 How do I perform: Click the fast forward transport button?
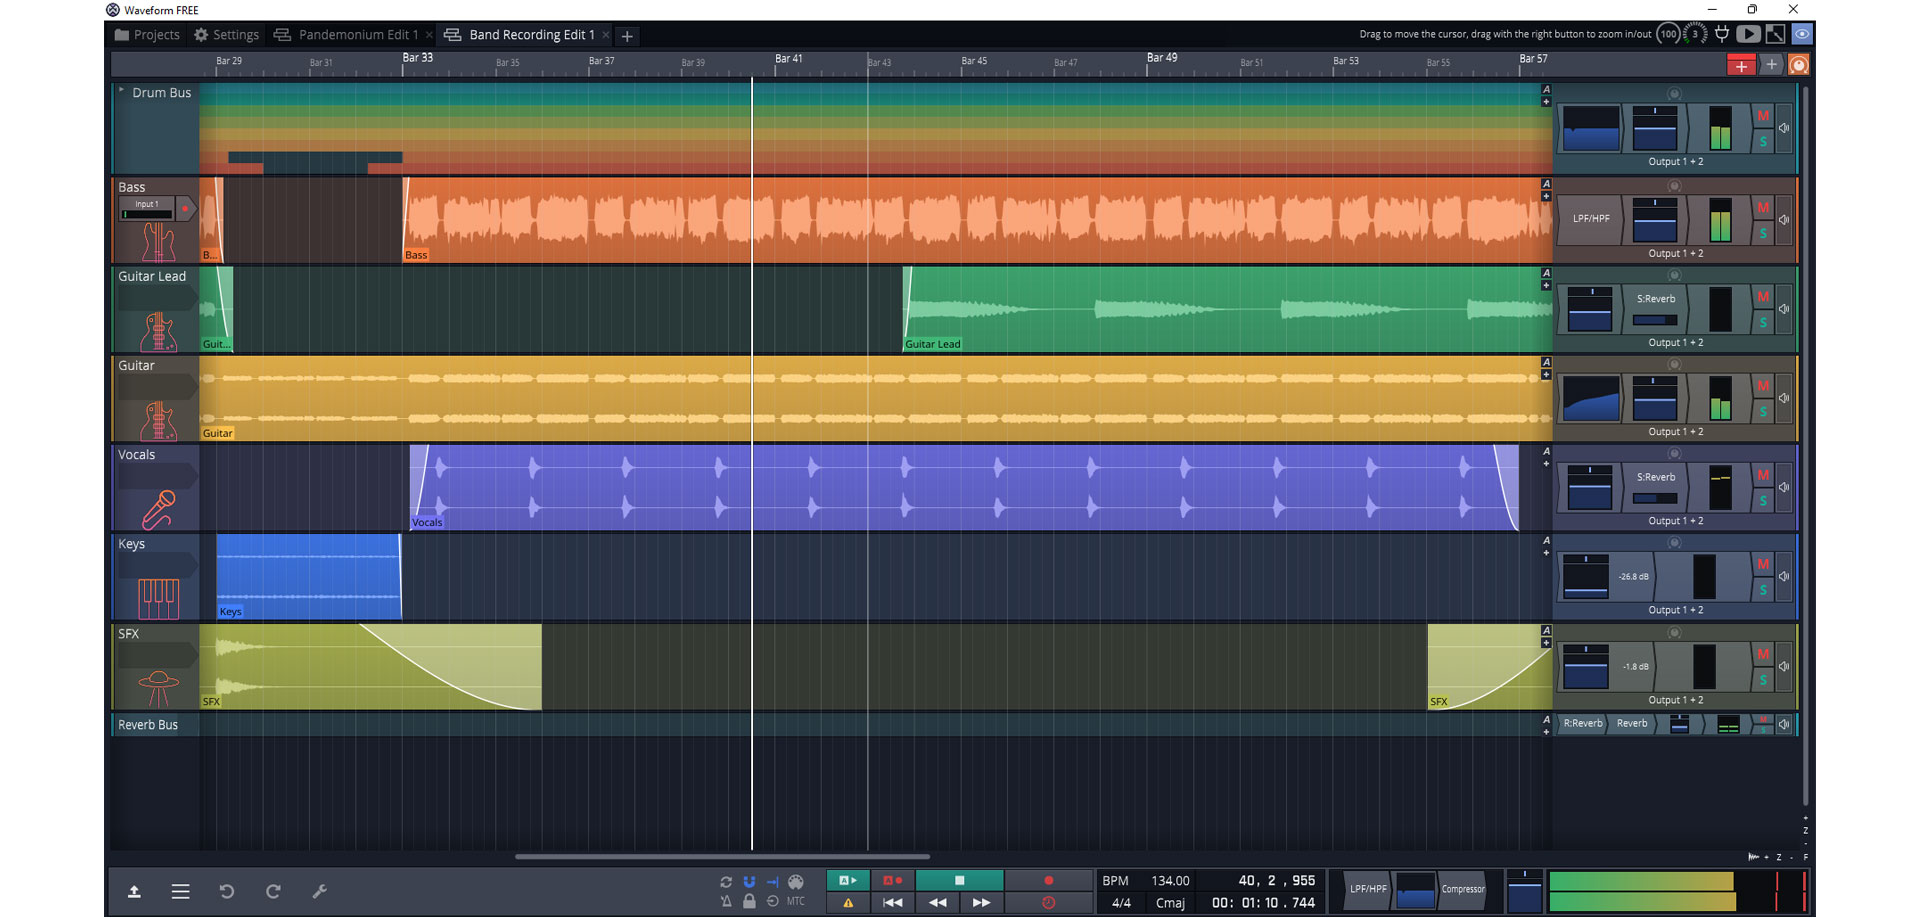coord(981,903)
